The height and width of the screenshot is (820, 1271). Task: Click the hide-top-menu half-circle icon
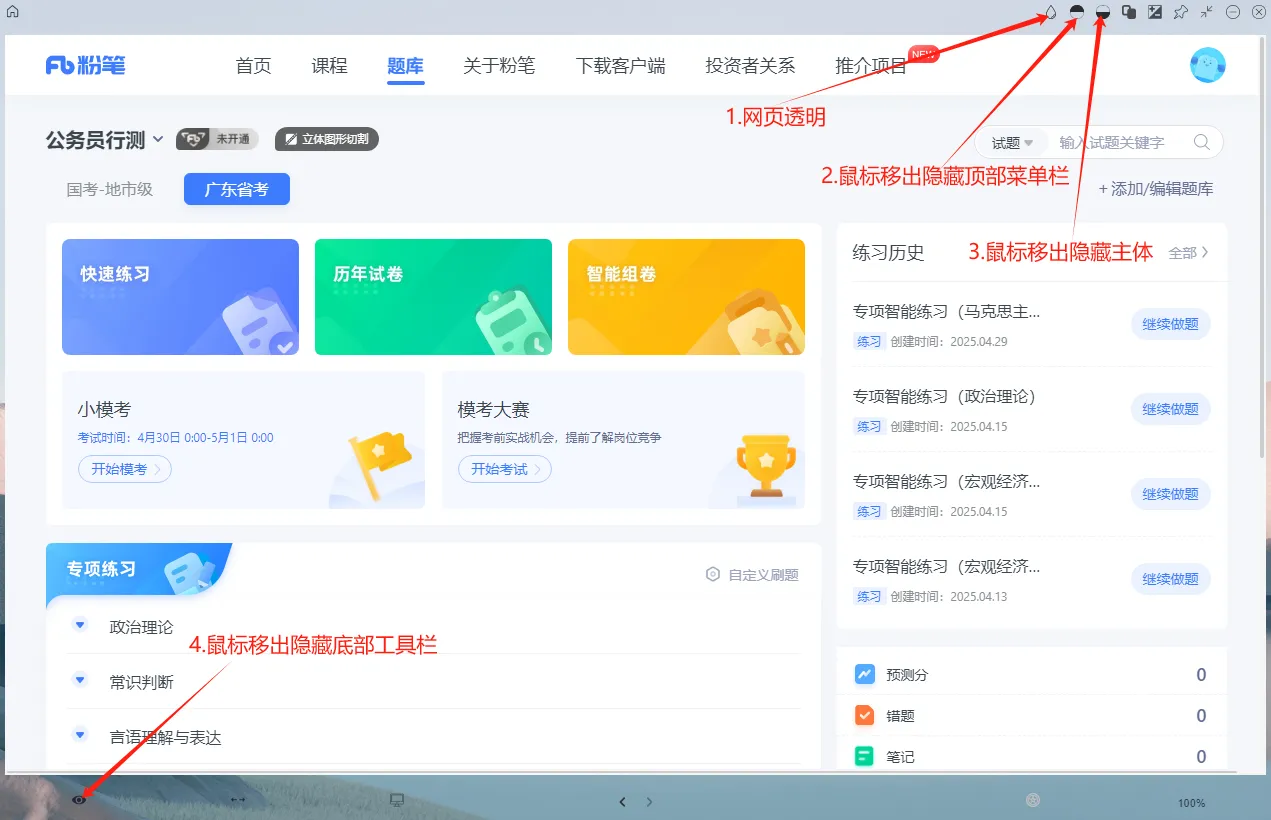point(1077,12)
